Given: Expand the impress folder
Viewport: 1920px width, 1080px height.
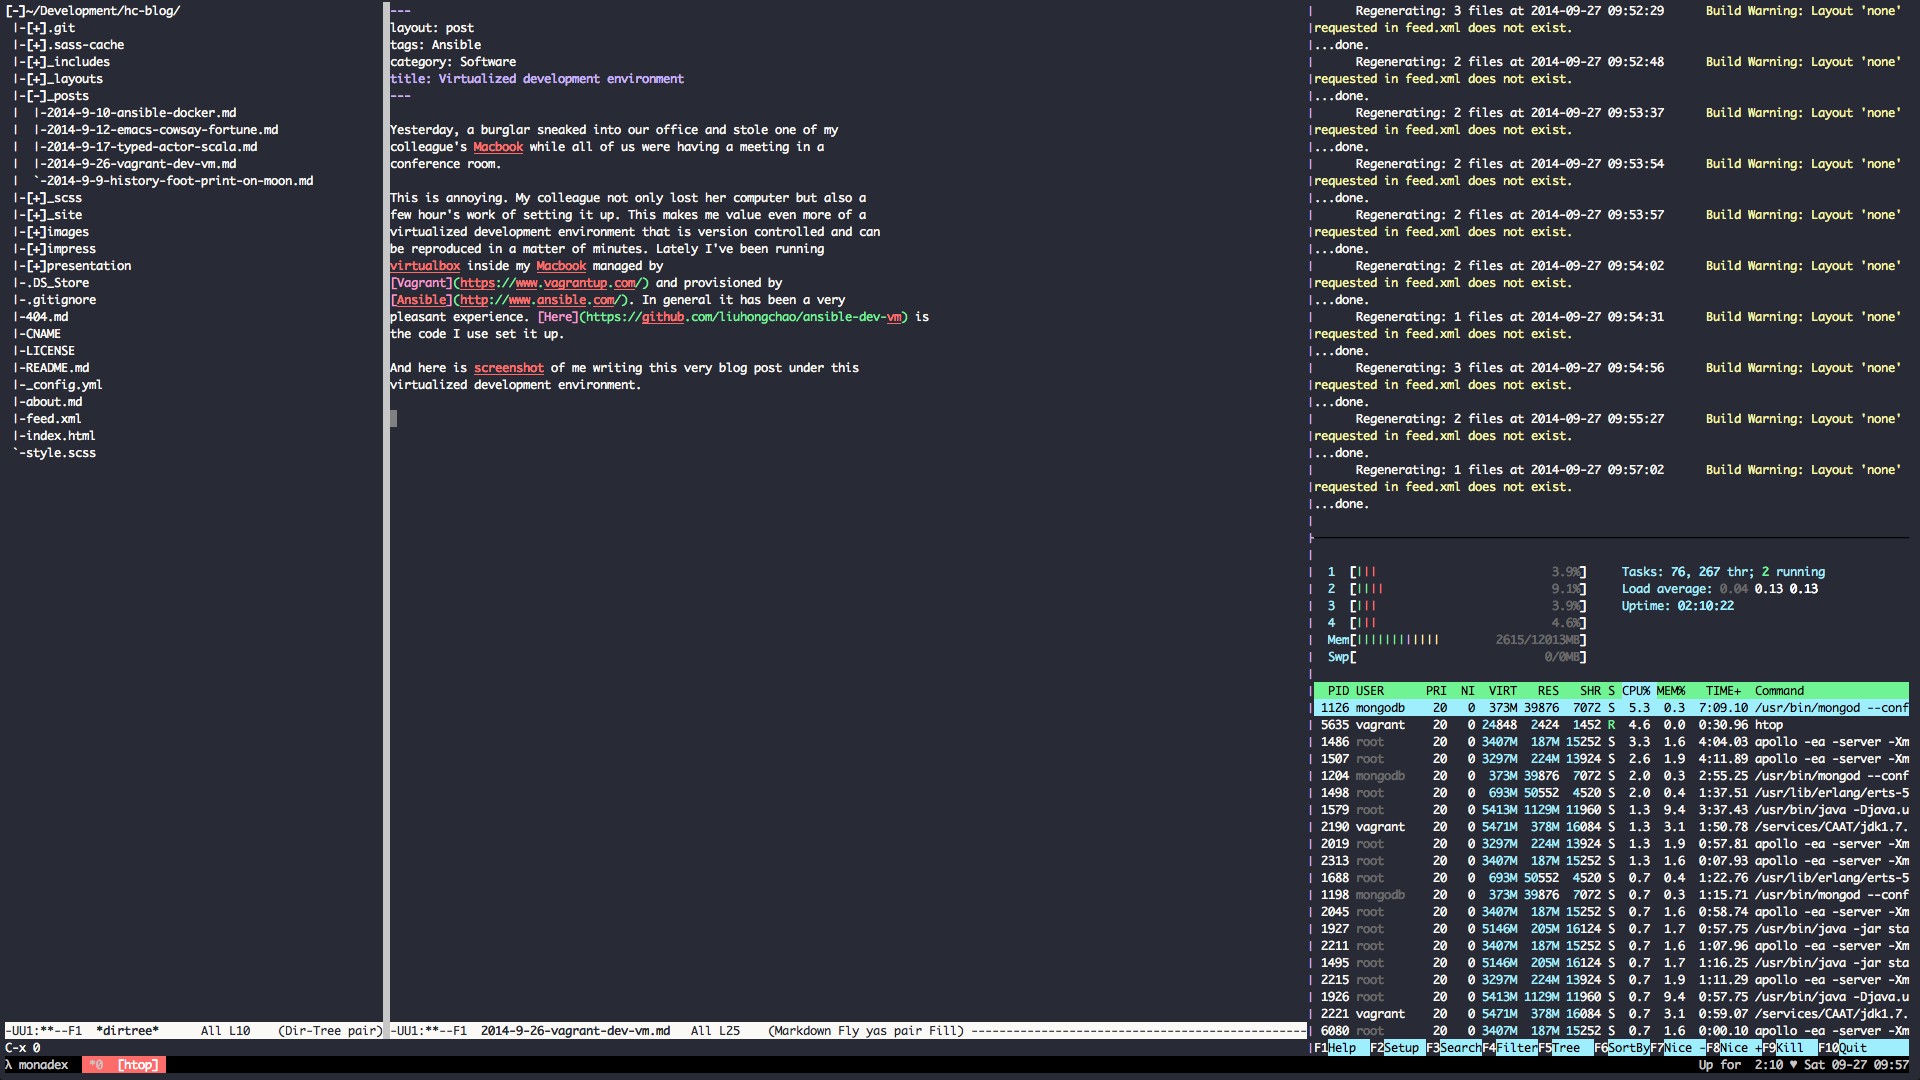Looking at the screenshot, I should pyautogui.click(x=36, y=249).
